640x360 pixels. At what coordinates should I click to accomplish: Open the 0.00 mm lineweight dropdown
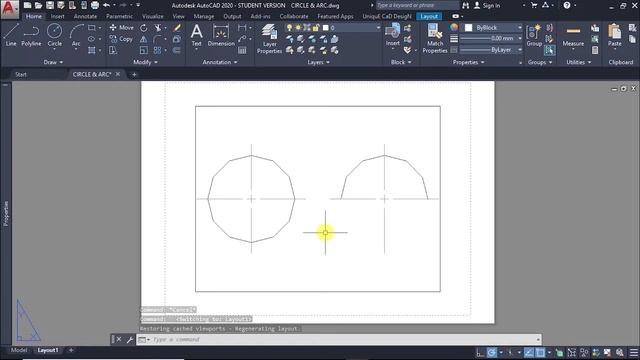pyautogui.click(x=520, y=38)
